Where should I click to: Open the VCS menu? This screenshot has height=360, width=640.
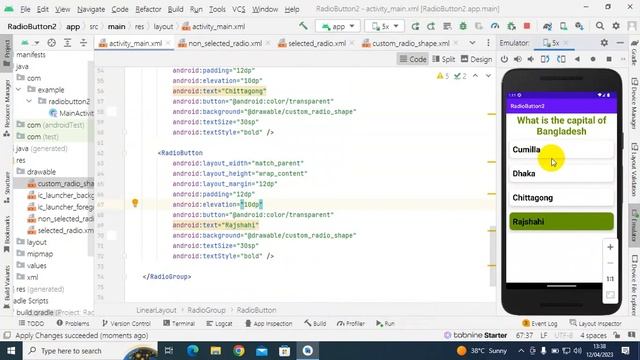239,9
